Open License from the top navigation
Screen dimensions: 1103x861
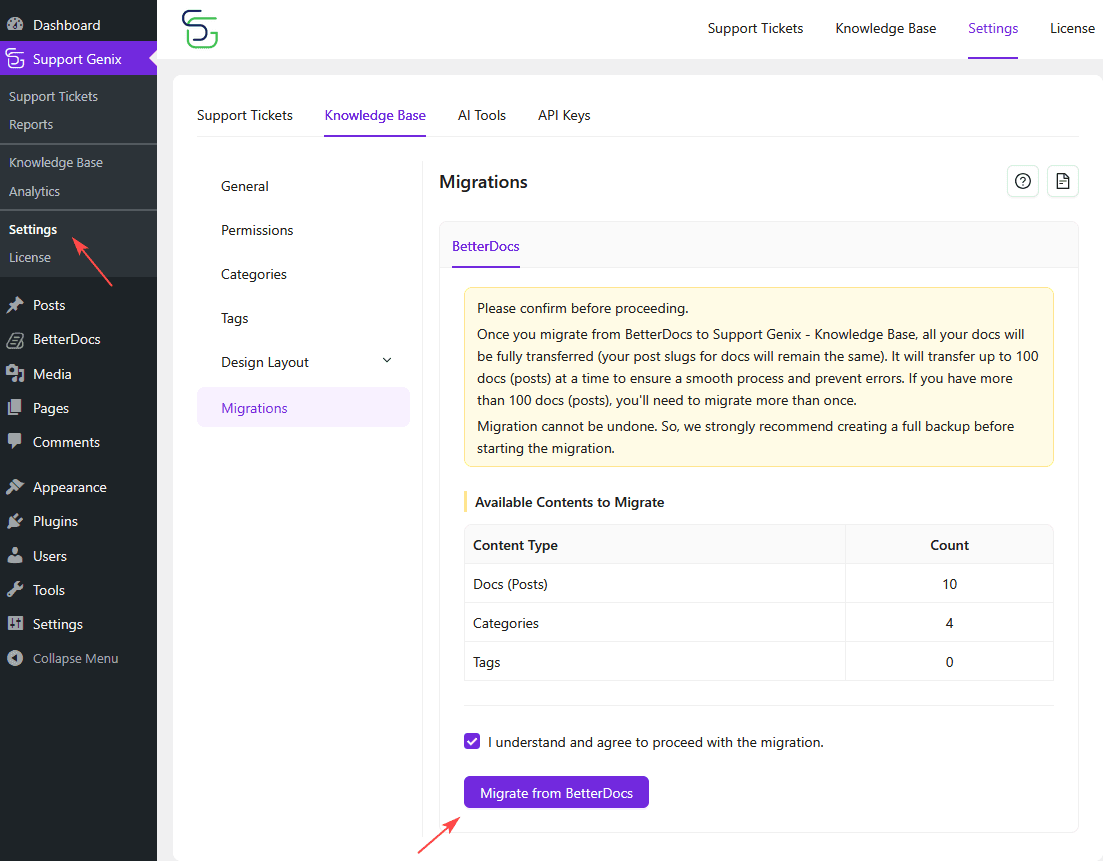coord(1071,28)
